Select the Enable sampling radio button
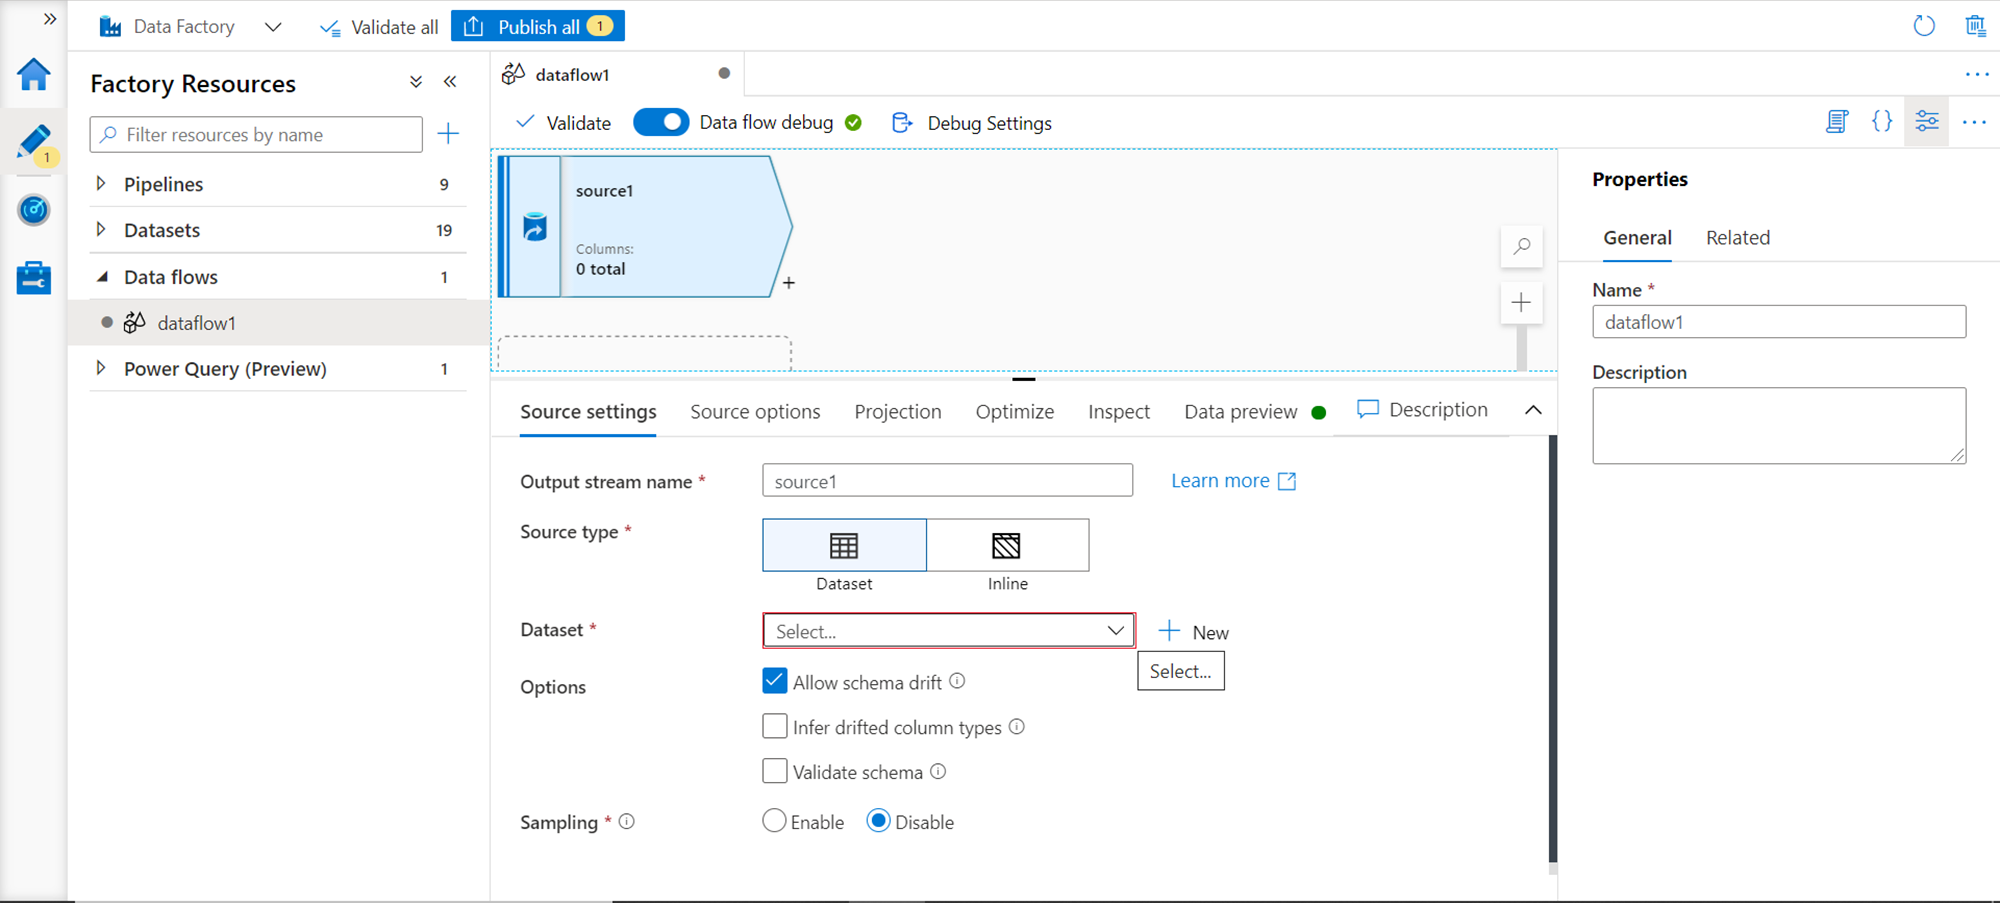The width and height of the screenshot is (2000, 903). 774,821
